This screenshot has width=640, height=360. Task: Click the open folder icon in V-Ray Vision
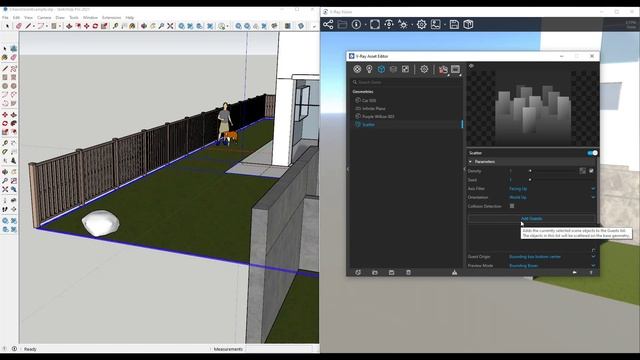point(342,24)
